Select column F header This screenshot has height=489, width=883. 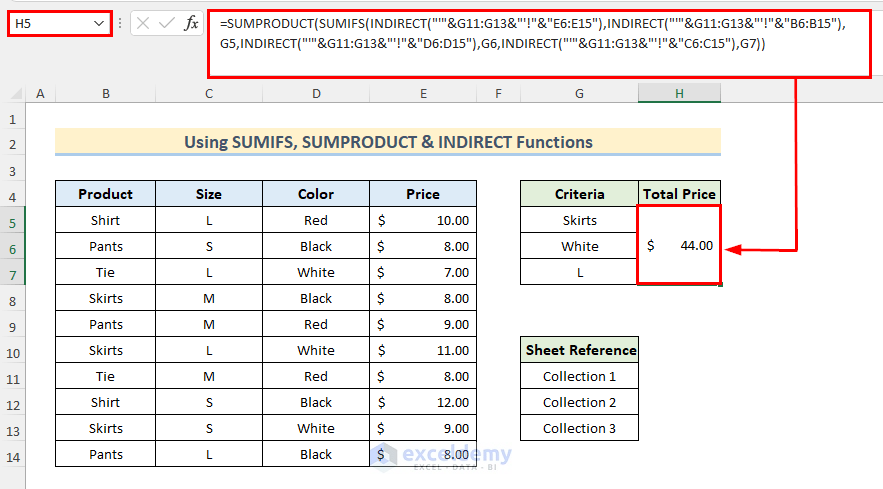tap(498, 94)
